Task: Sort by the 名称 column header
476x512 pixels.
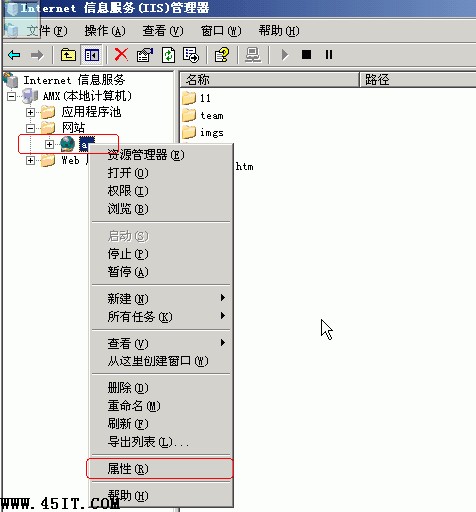Action: click(269, 80)
